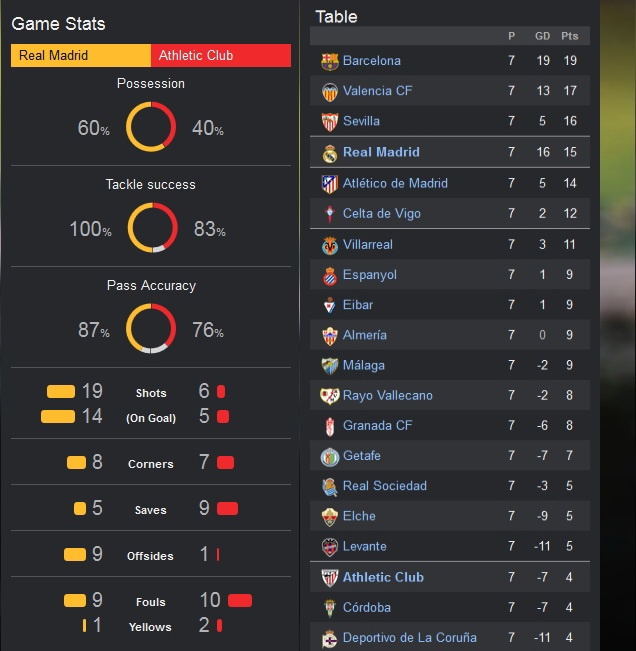Click the Real Madrid crest in table
Screen dimensions: 636x651
[329, 153]
